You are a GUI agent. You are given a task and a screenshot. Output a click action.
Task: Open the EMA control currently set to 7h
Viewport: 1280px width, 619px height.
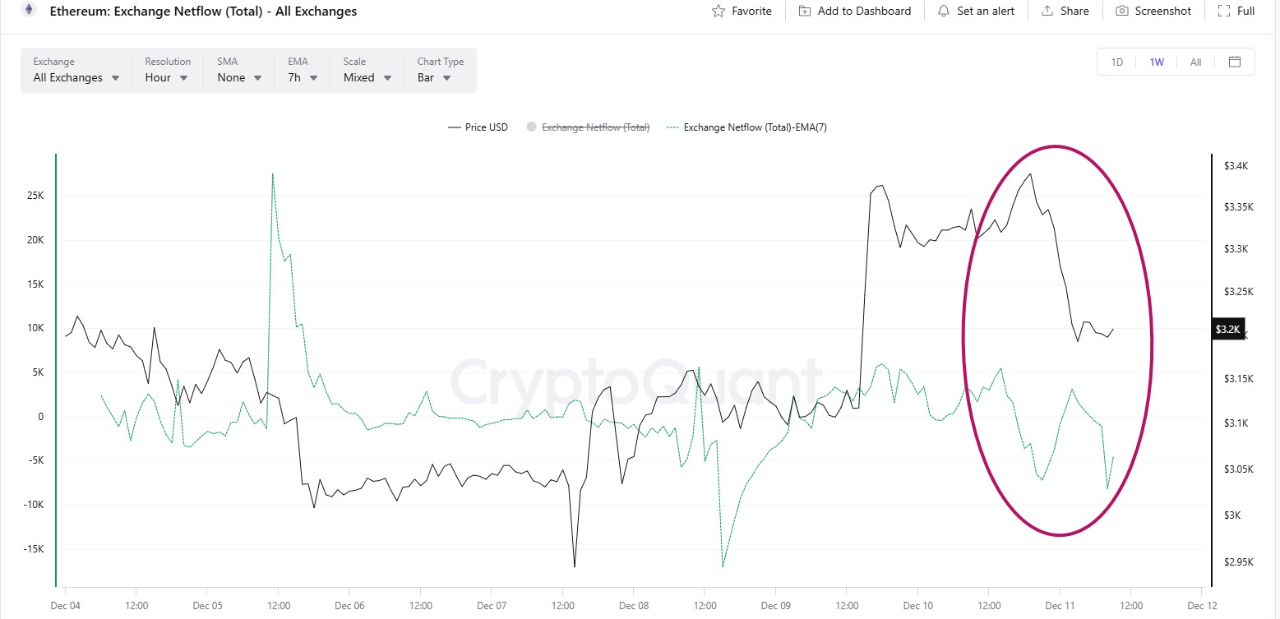coord(301,77)
